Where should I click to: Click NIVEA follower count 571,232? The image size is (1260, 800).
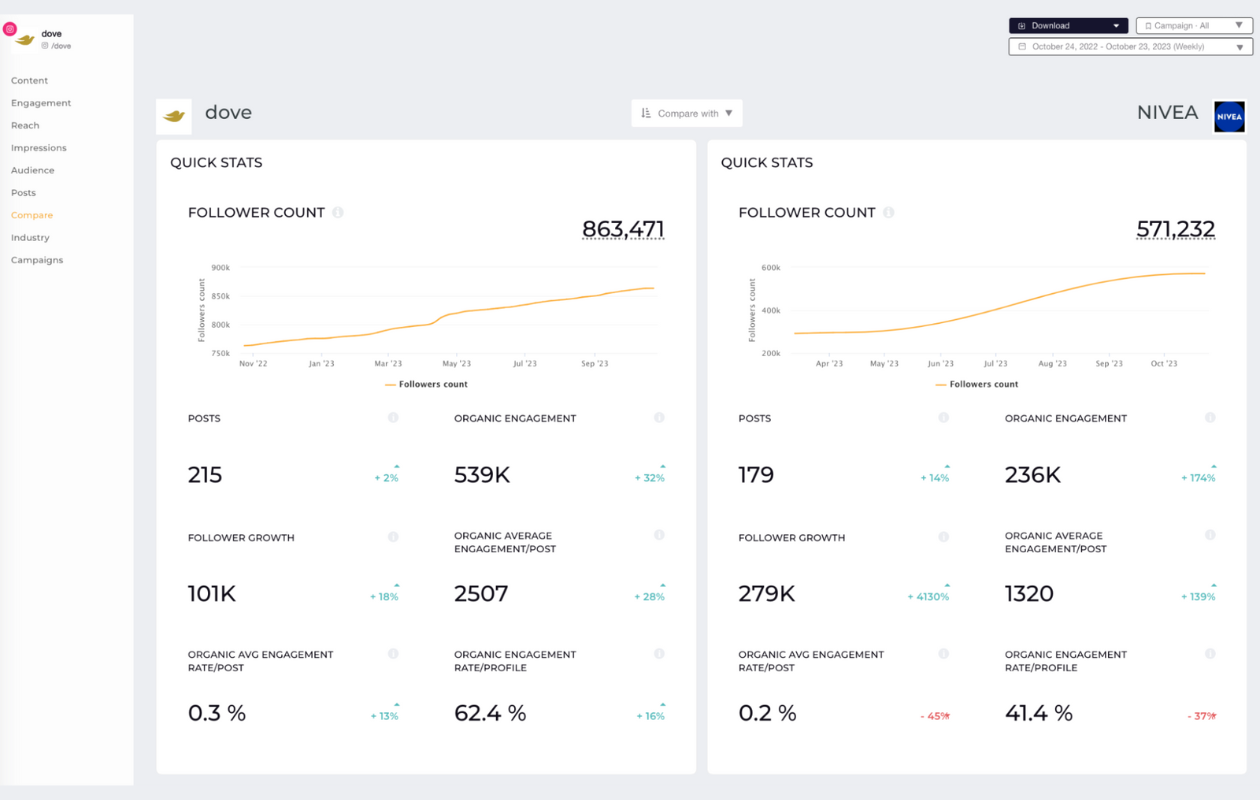[x=1176, y=229]
